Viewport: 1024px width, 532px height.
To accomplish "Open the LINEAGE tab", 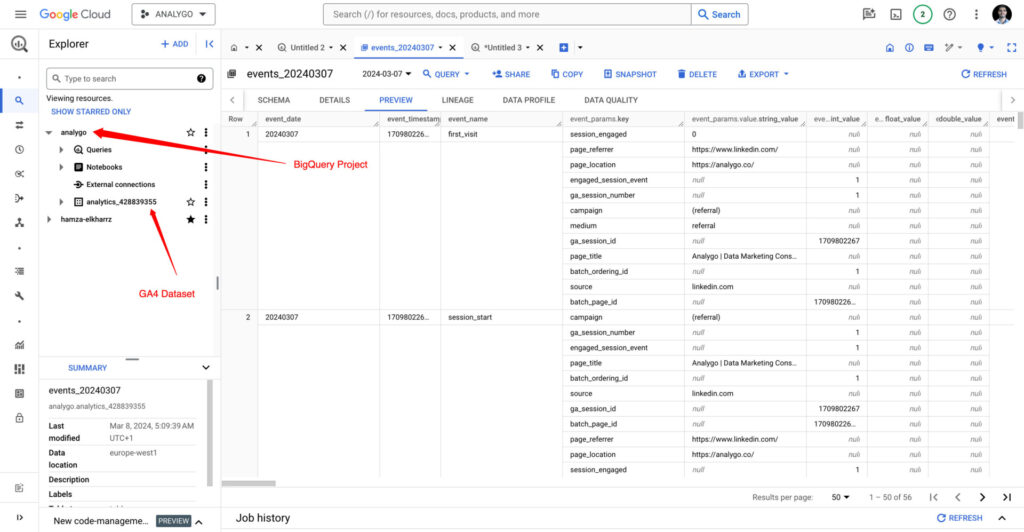I will (x=458, y=100).
